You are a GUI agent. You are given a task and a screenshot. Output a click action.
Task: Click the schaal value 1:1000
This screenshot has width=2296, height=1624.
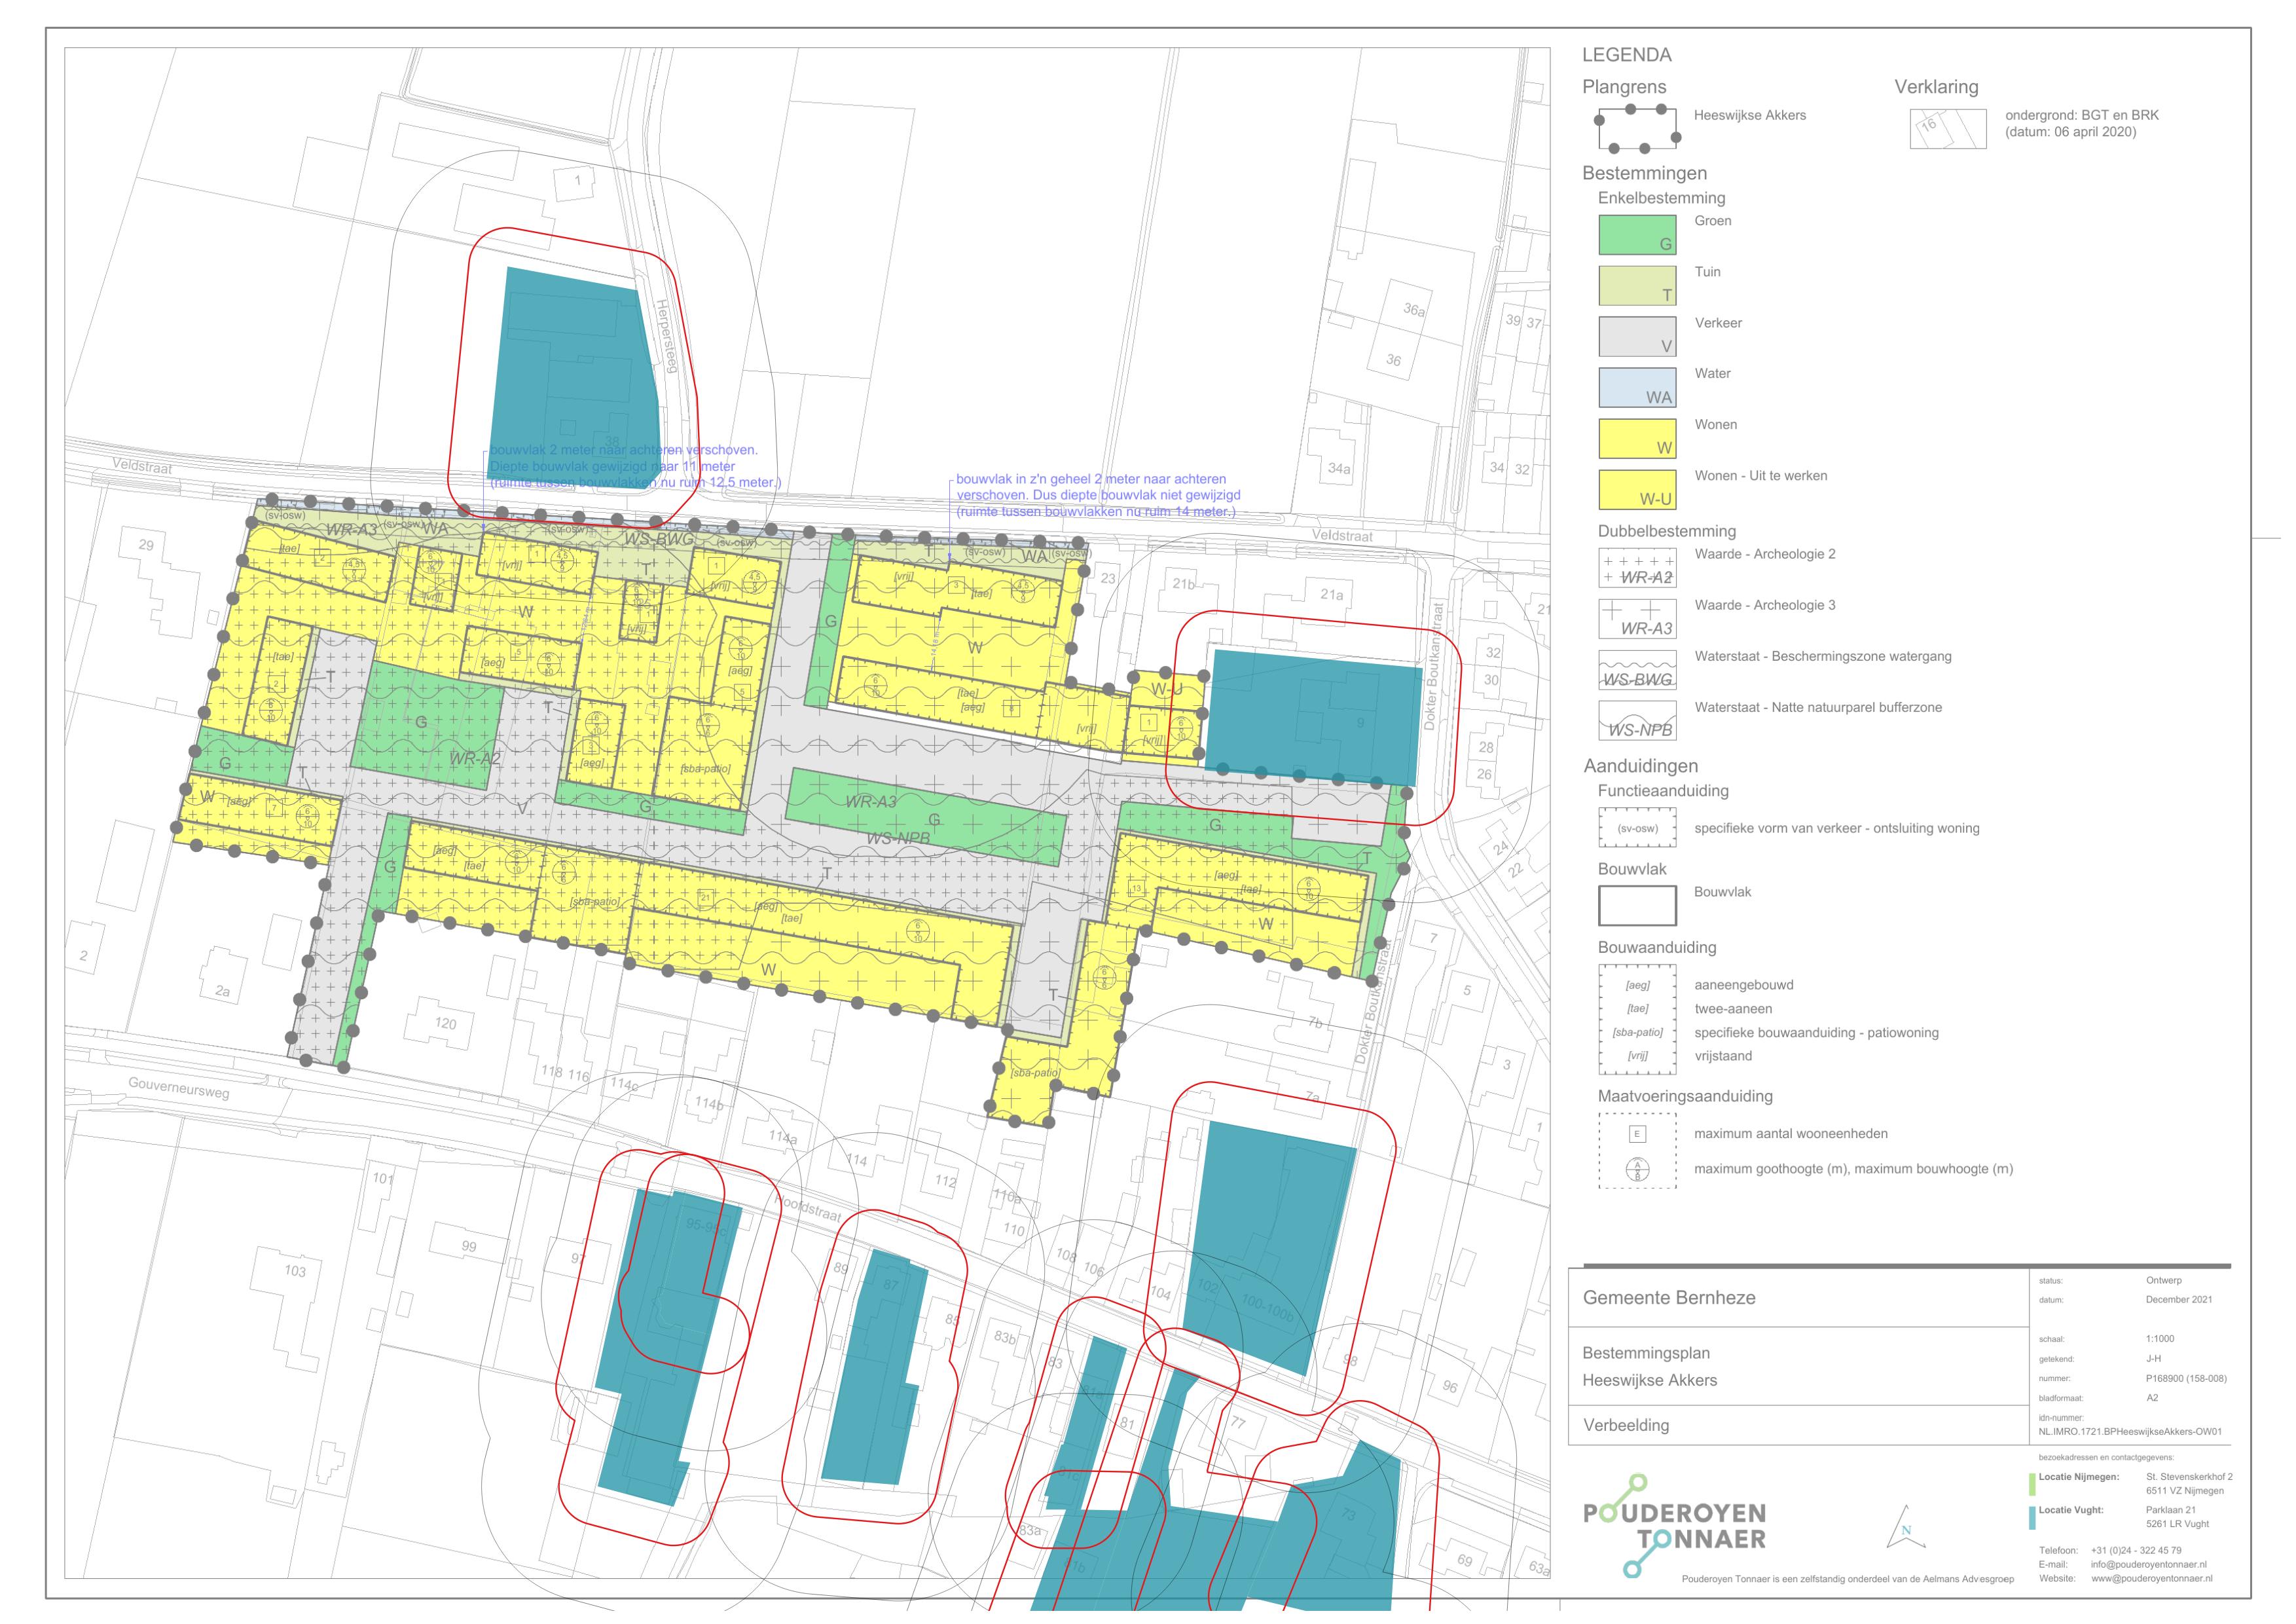pyautogui.click(x=2160, y=1339)
